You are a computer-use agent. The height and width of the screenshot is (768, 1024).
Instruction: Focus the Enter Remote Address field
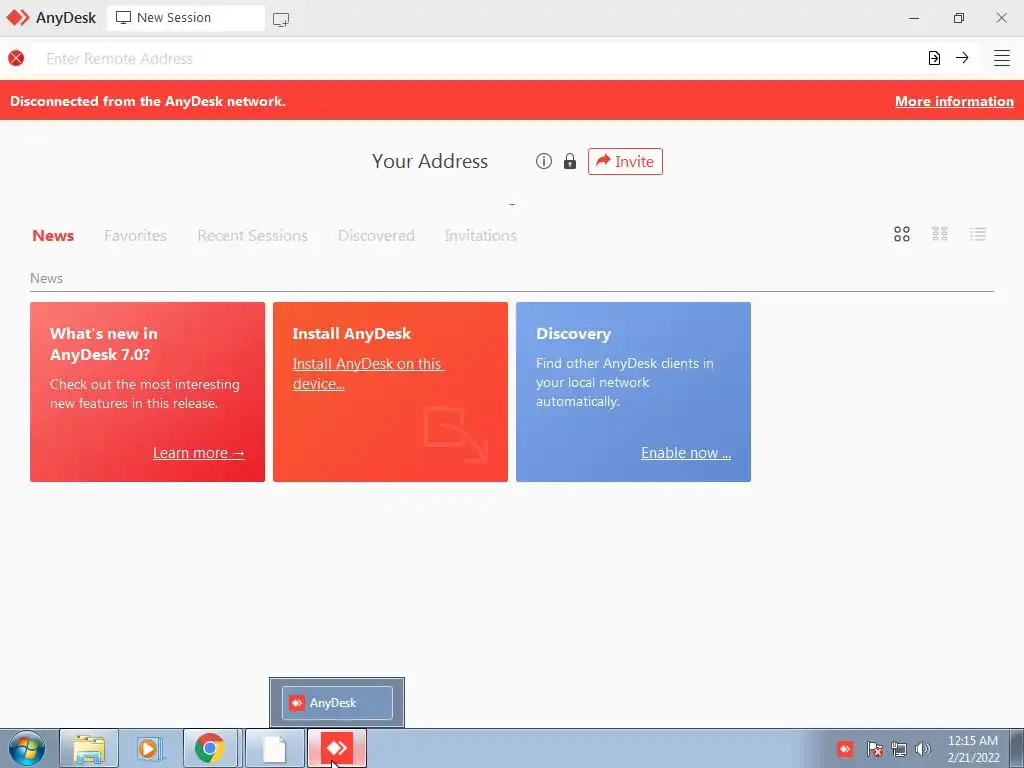[x=477, y=58]
